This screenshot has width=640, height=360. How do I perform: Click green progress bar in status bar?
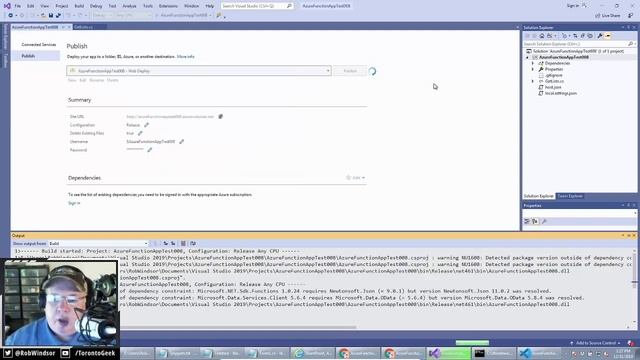tap(472, 343)
